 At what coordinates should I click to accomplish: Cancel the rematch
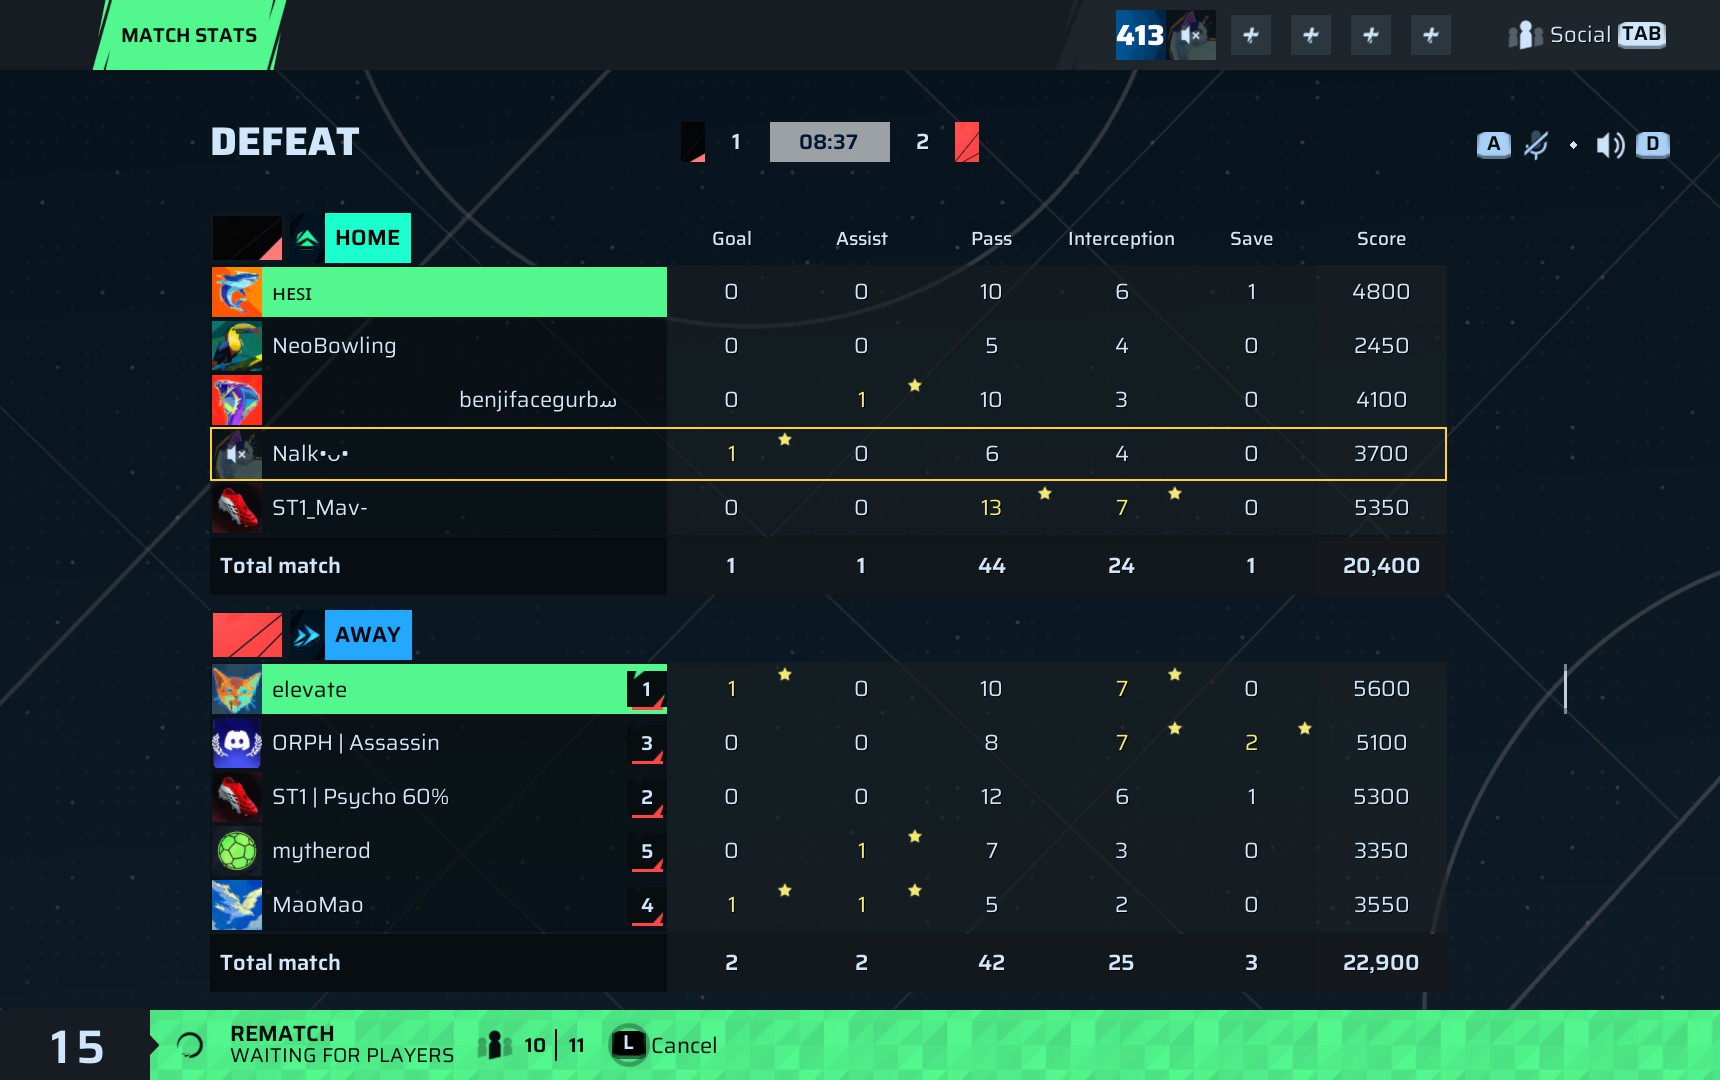click(665, 1045)
